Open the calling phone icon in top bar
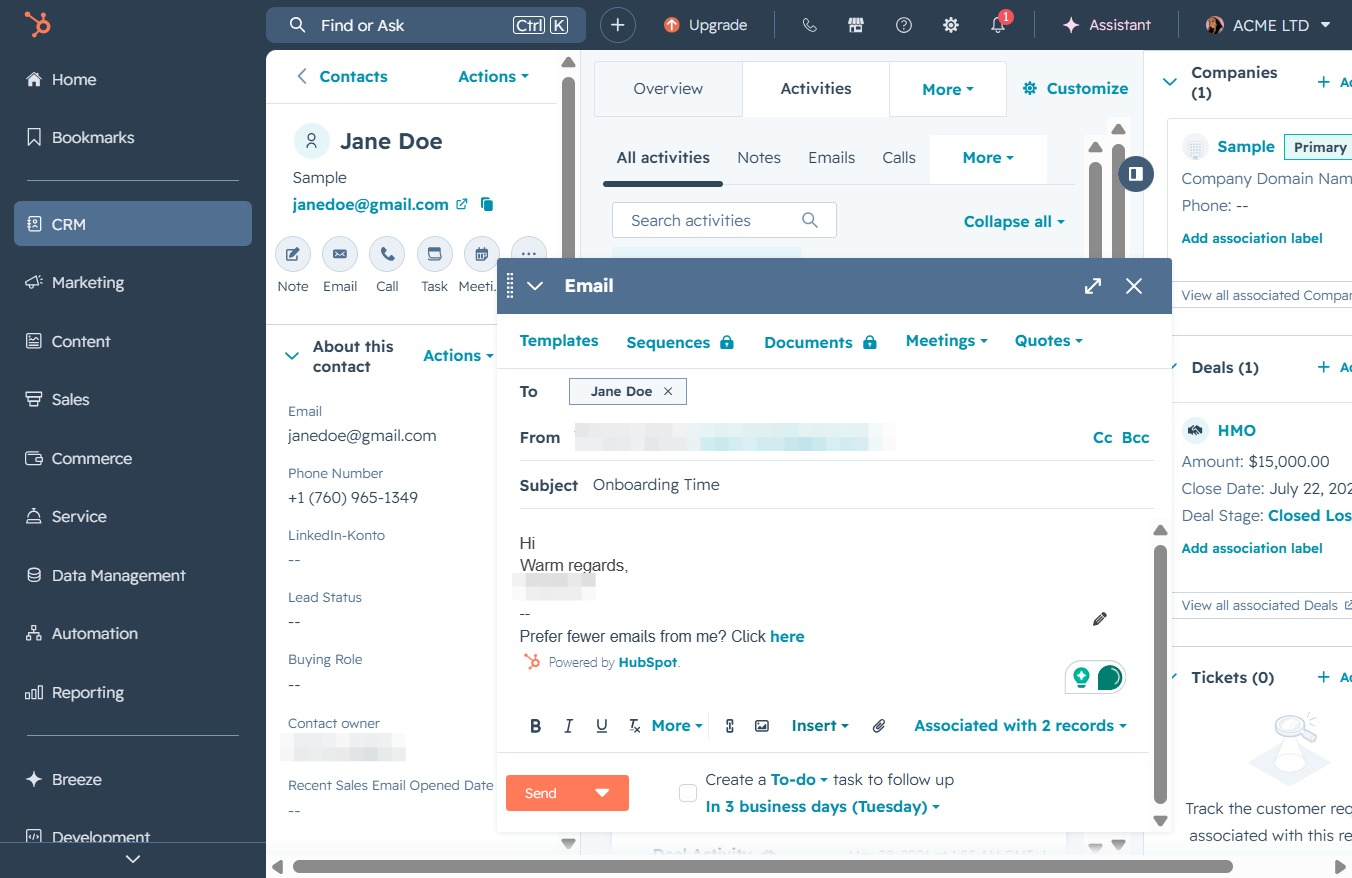Screen dimensions: 1352x878 click(810, 25)
